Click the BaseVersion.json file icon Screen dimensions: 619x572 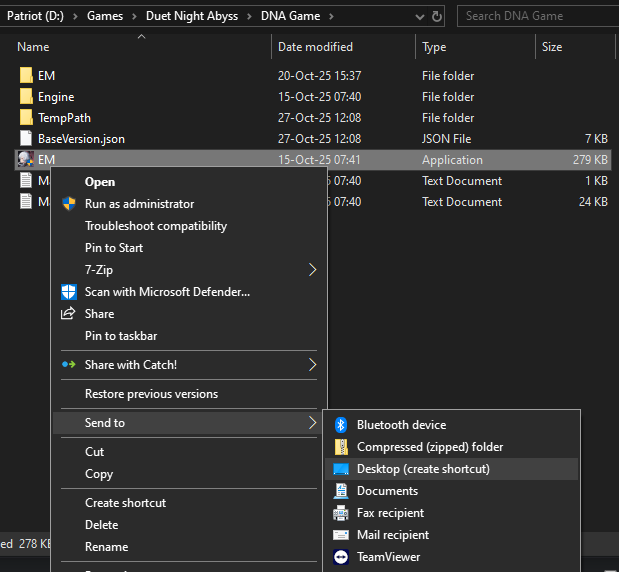(26, 138)
